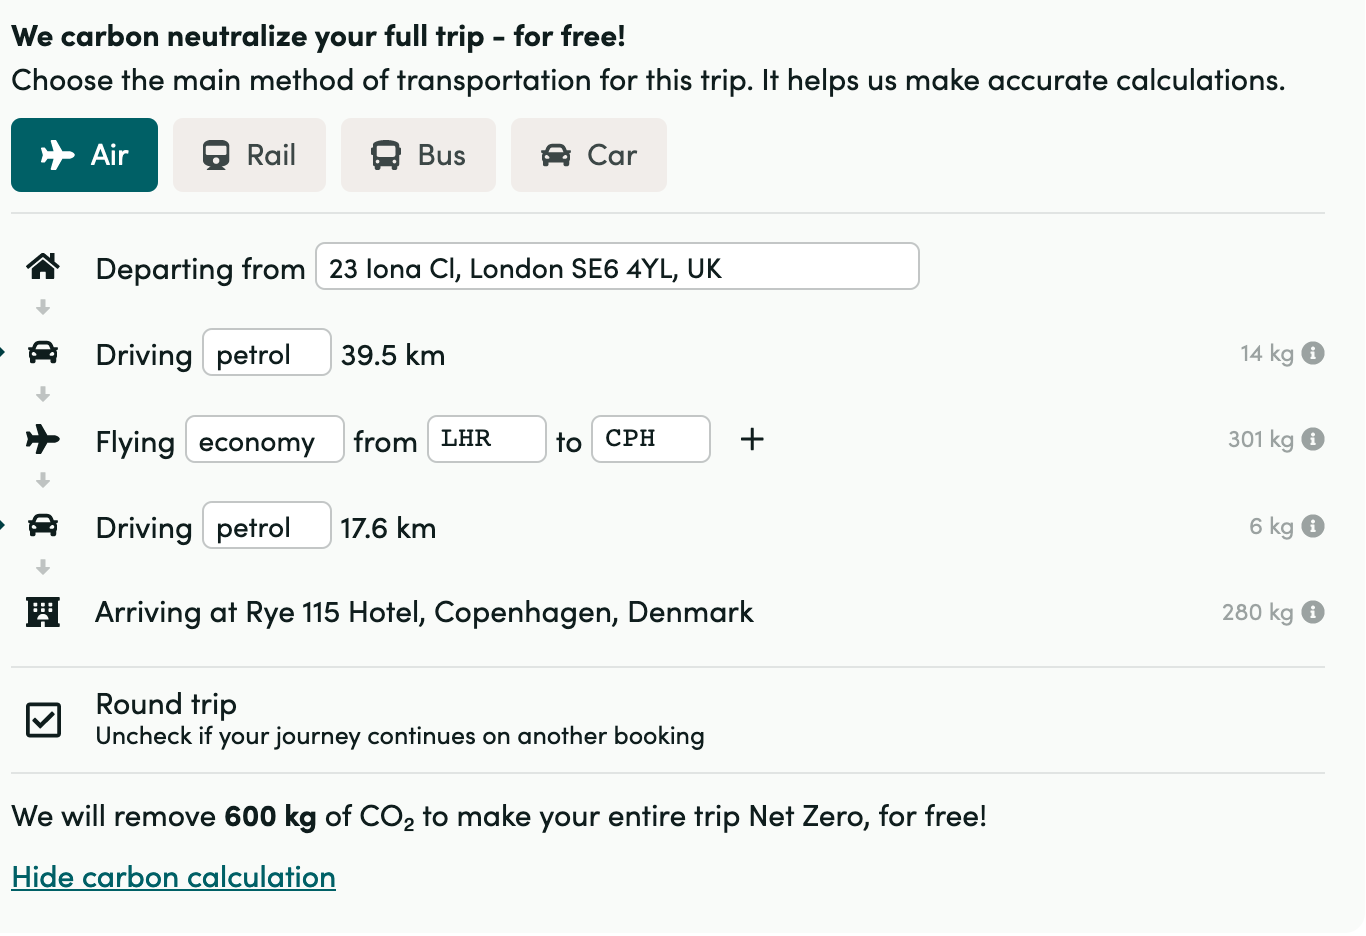The width and height of the screenshot is (1366, 936).
Task: Uncheck the Round trip checkbox
Action: [x=44, y=719]
